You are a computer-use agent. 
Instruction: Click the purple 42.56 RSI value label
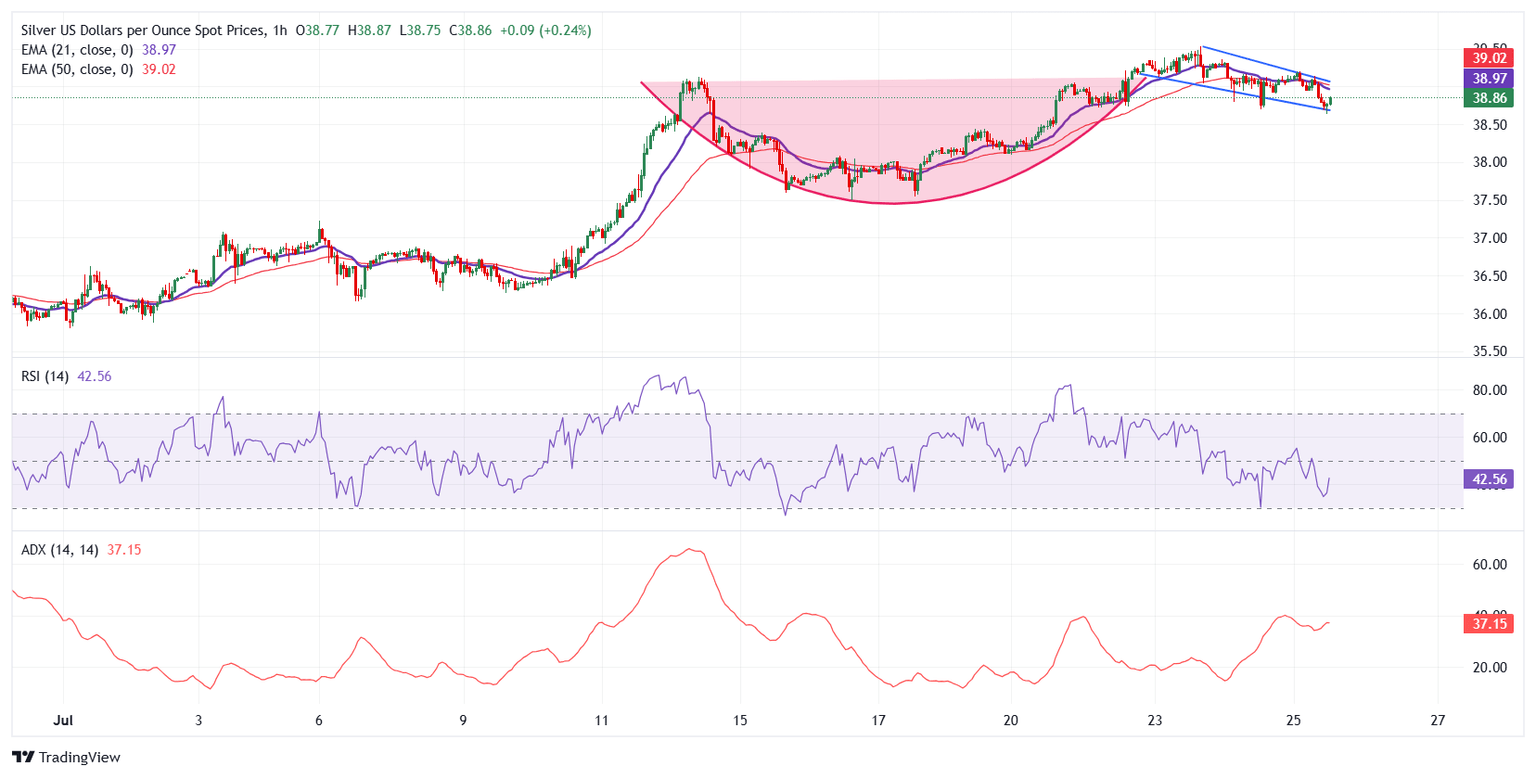coord(1490,480)
